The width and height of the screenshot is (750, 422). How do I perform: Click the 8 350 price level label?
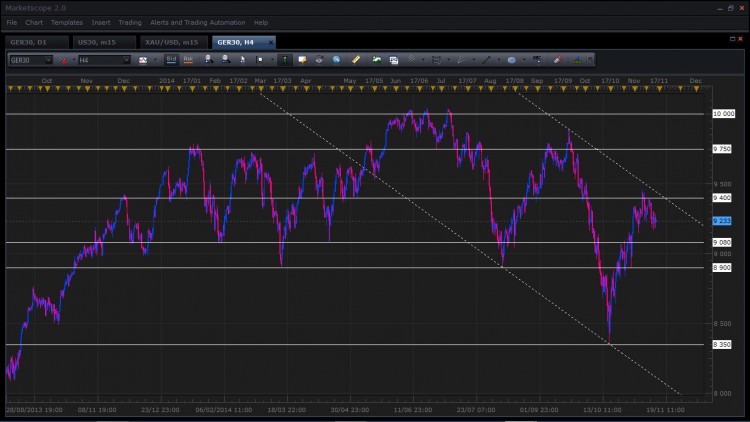[722, 344]
